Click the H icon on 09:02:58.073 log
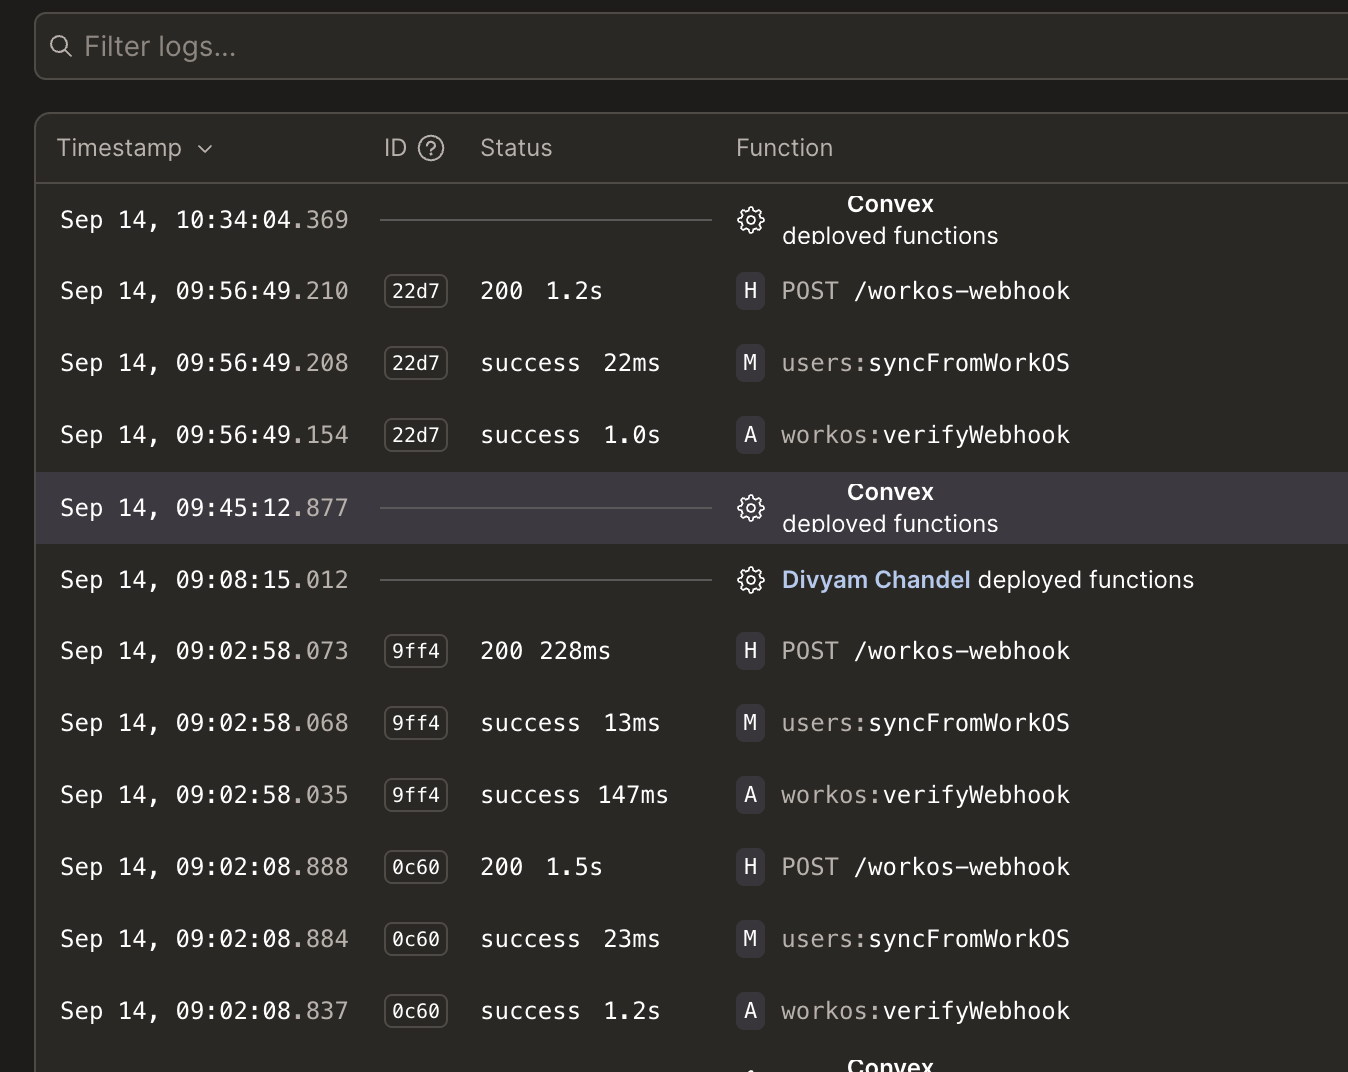Screen dimensions: 1348x1072 pyautogui.click(x=750, y=651)
